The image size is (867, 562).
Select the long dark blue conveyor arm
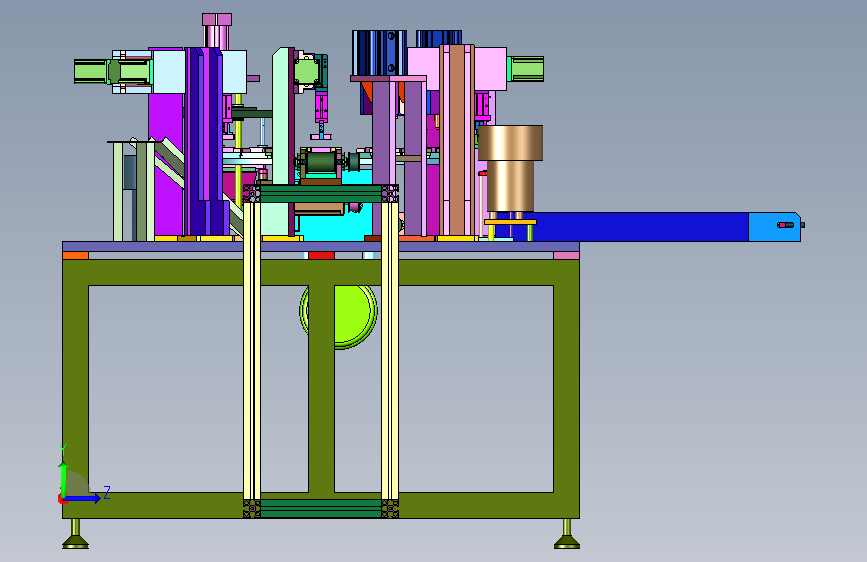[x=636, y=227]
